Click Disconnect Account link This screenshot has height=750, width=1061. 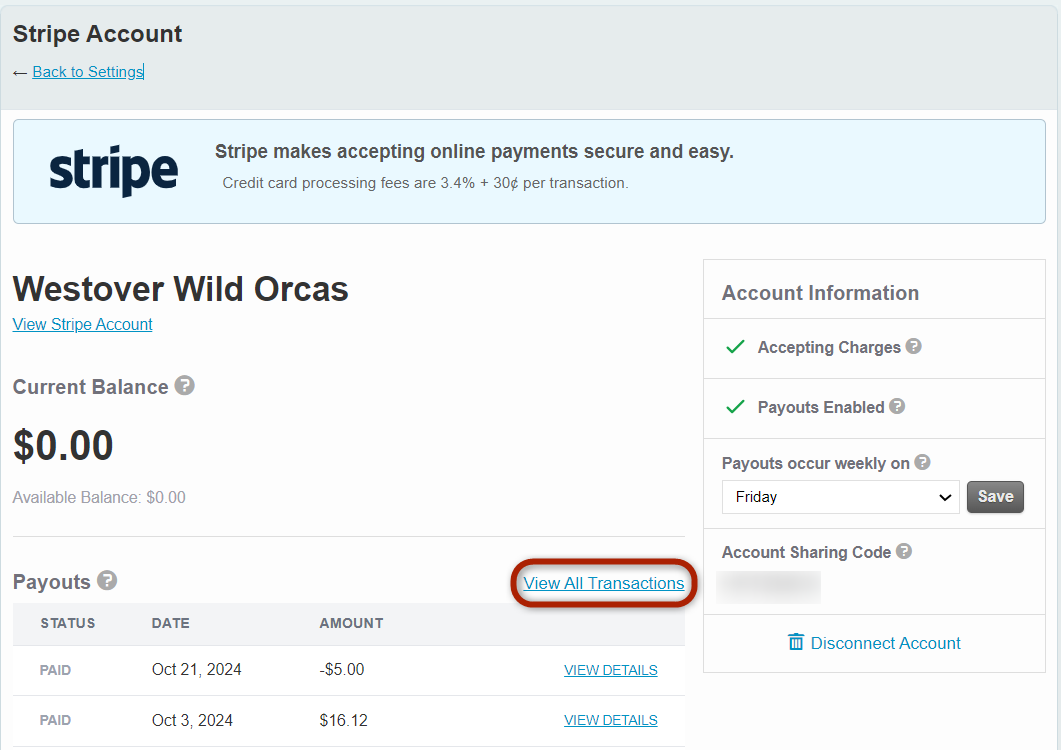point(886,643)
